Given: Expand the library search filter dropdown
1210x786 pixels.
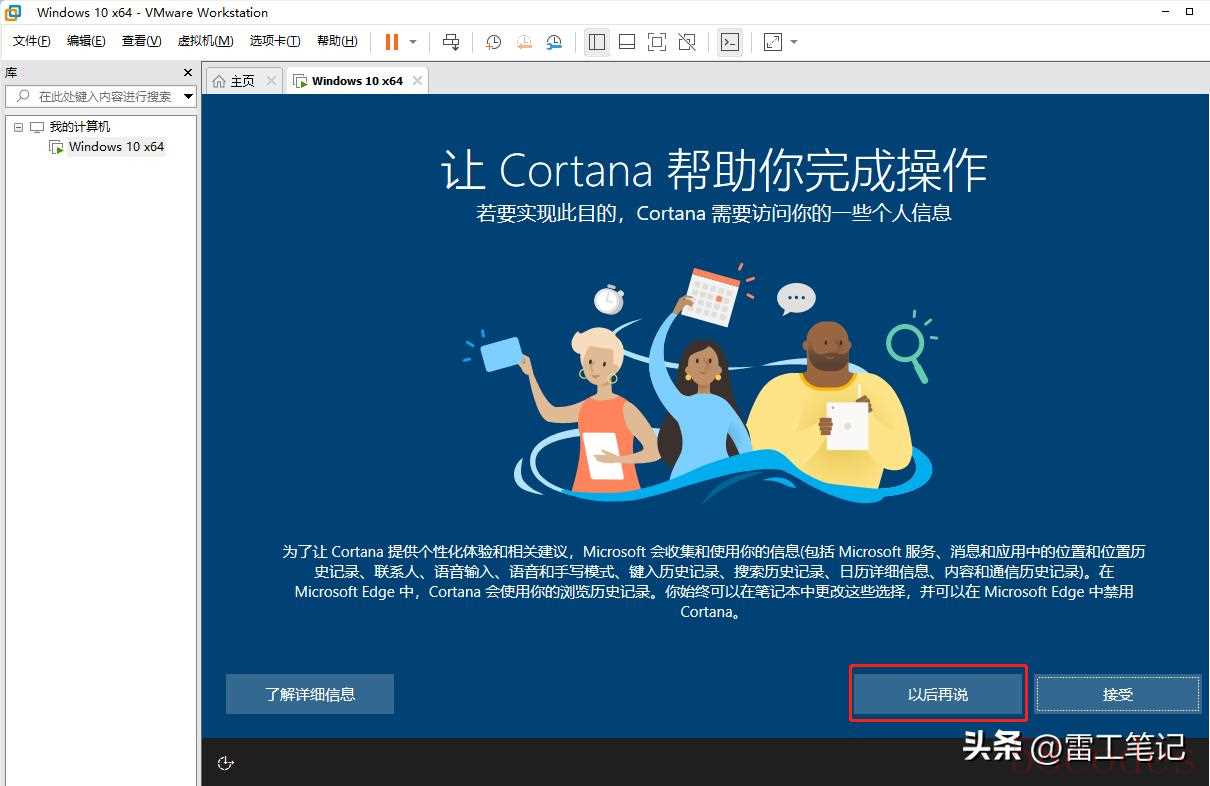Looking at the screenshot, I should coord(188,96).
